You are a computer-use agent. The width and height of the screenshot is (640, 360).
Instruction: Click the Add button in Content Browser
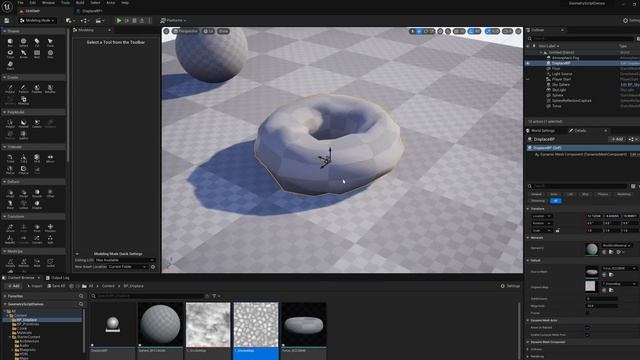[x=13, y=286]
